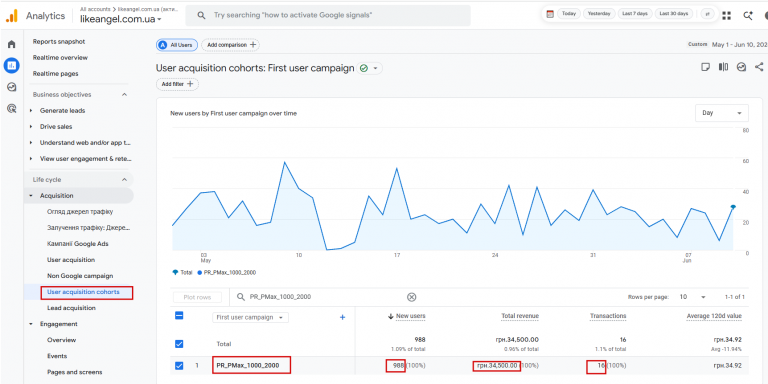
Task: Toggle the Total row checkbox
Action: (179, 344)
